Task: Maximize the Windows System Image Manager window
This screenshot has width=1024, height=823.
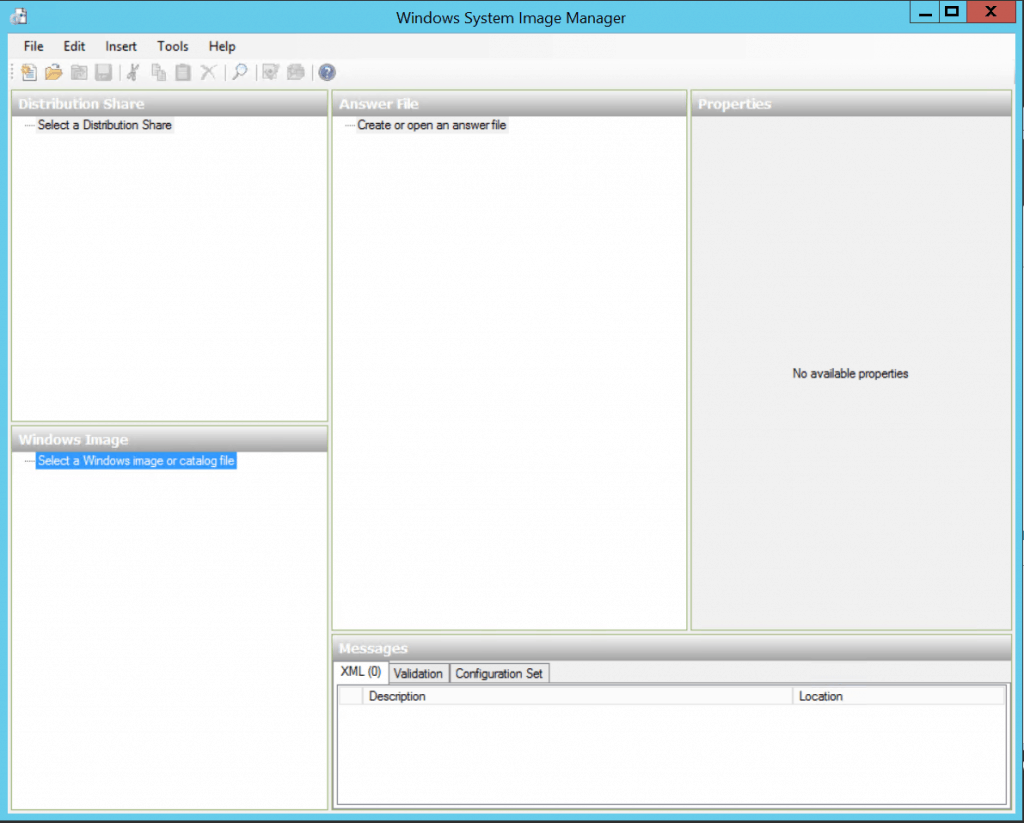Action: [x=953, y=12]
